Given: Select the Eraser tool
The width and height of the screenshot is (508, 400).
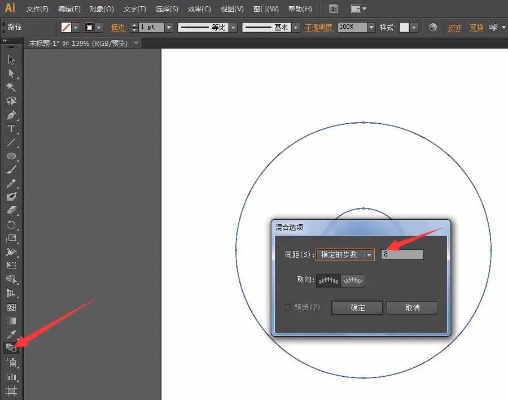Looking at the screenshot, I should [11, 211].
